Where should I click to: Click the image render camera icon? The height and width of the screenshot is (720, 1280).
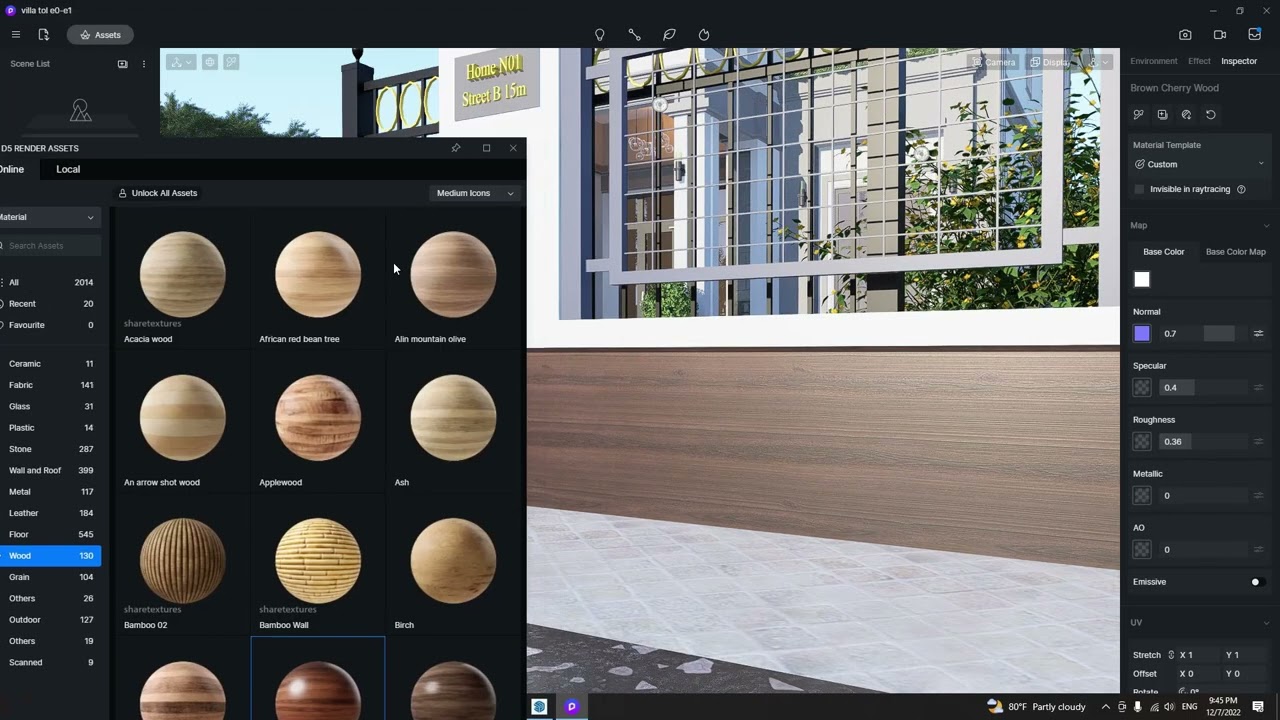coord(1185,35)
